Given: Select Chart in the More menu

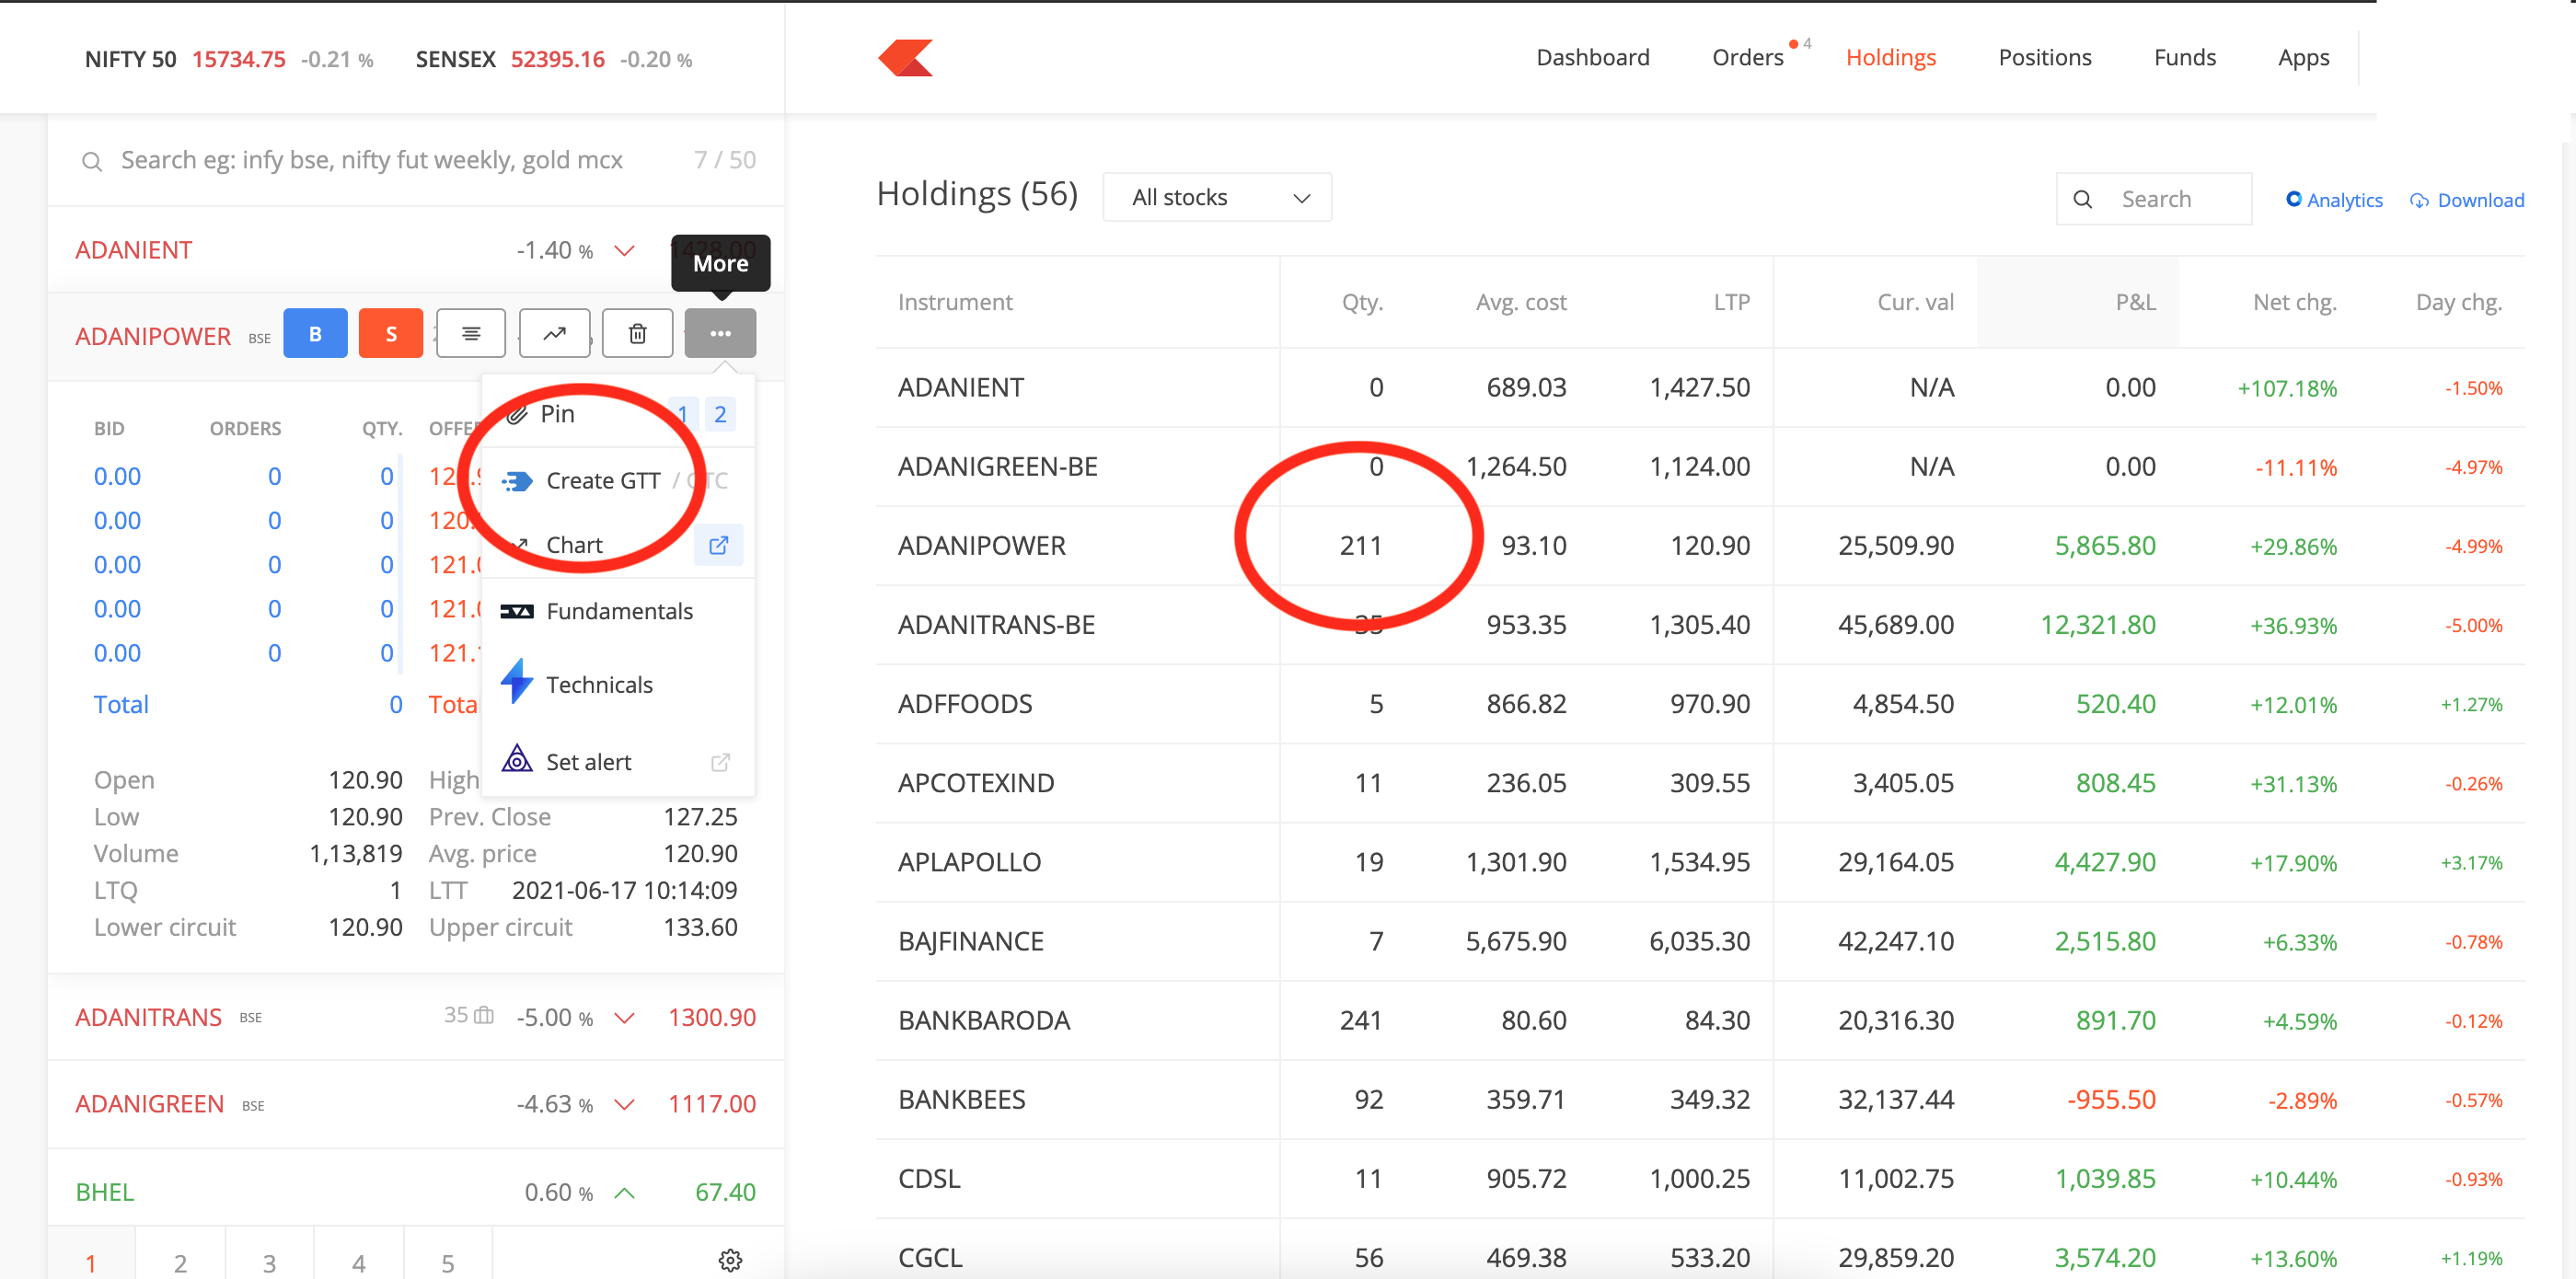Looking at the screenshot, I should 574,545.
